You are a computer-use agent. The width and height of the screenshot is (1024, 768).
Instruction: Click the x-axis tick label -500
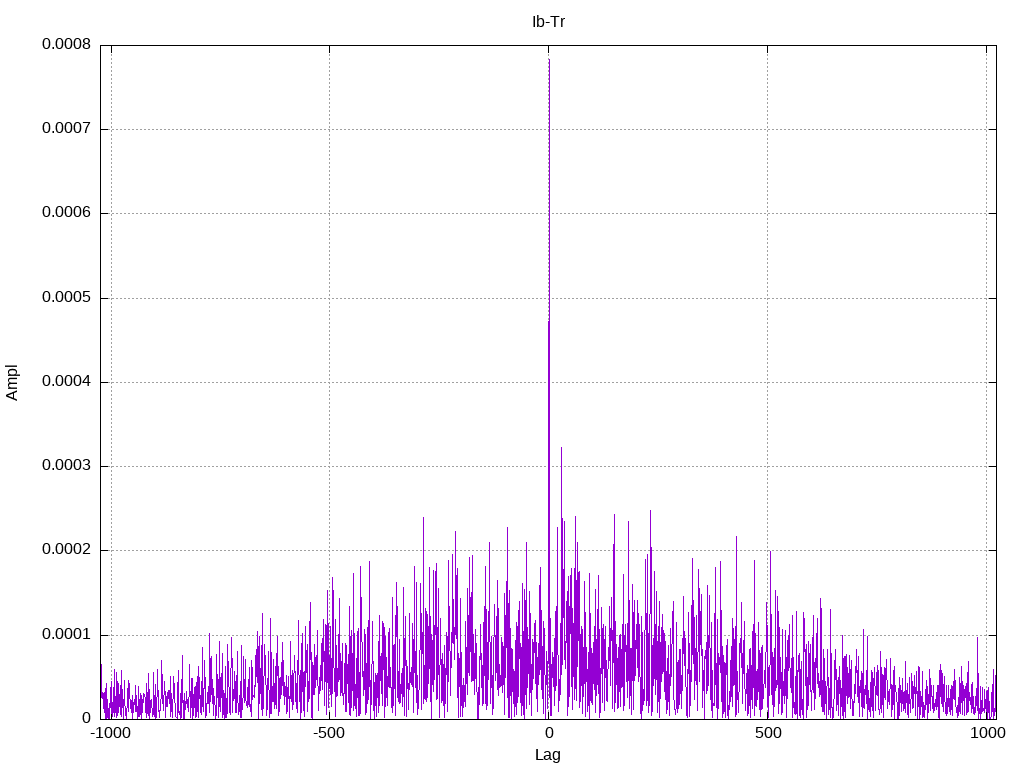pyautogui.click(x=328, y=733)
